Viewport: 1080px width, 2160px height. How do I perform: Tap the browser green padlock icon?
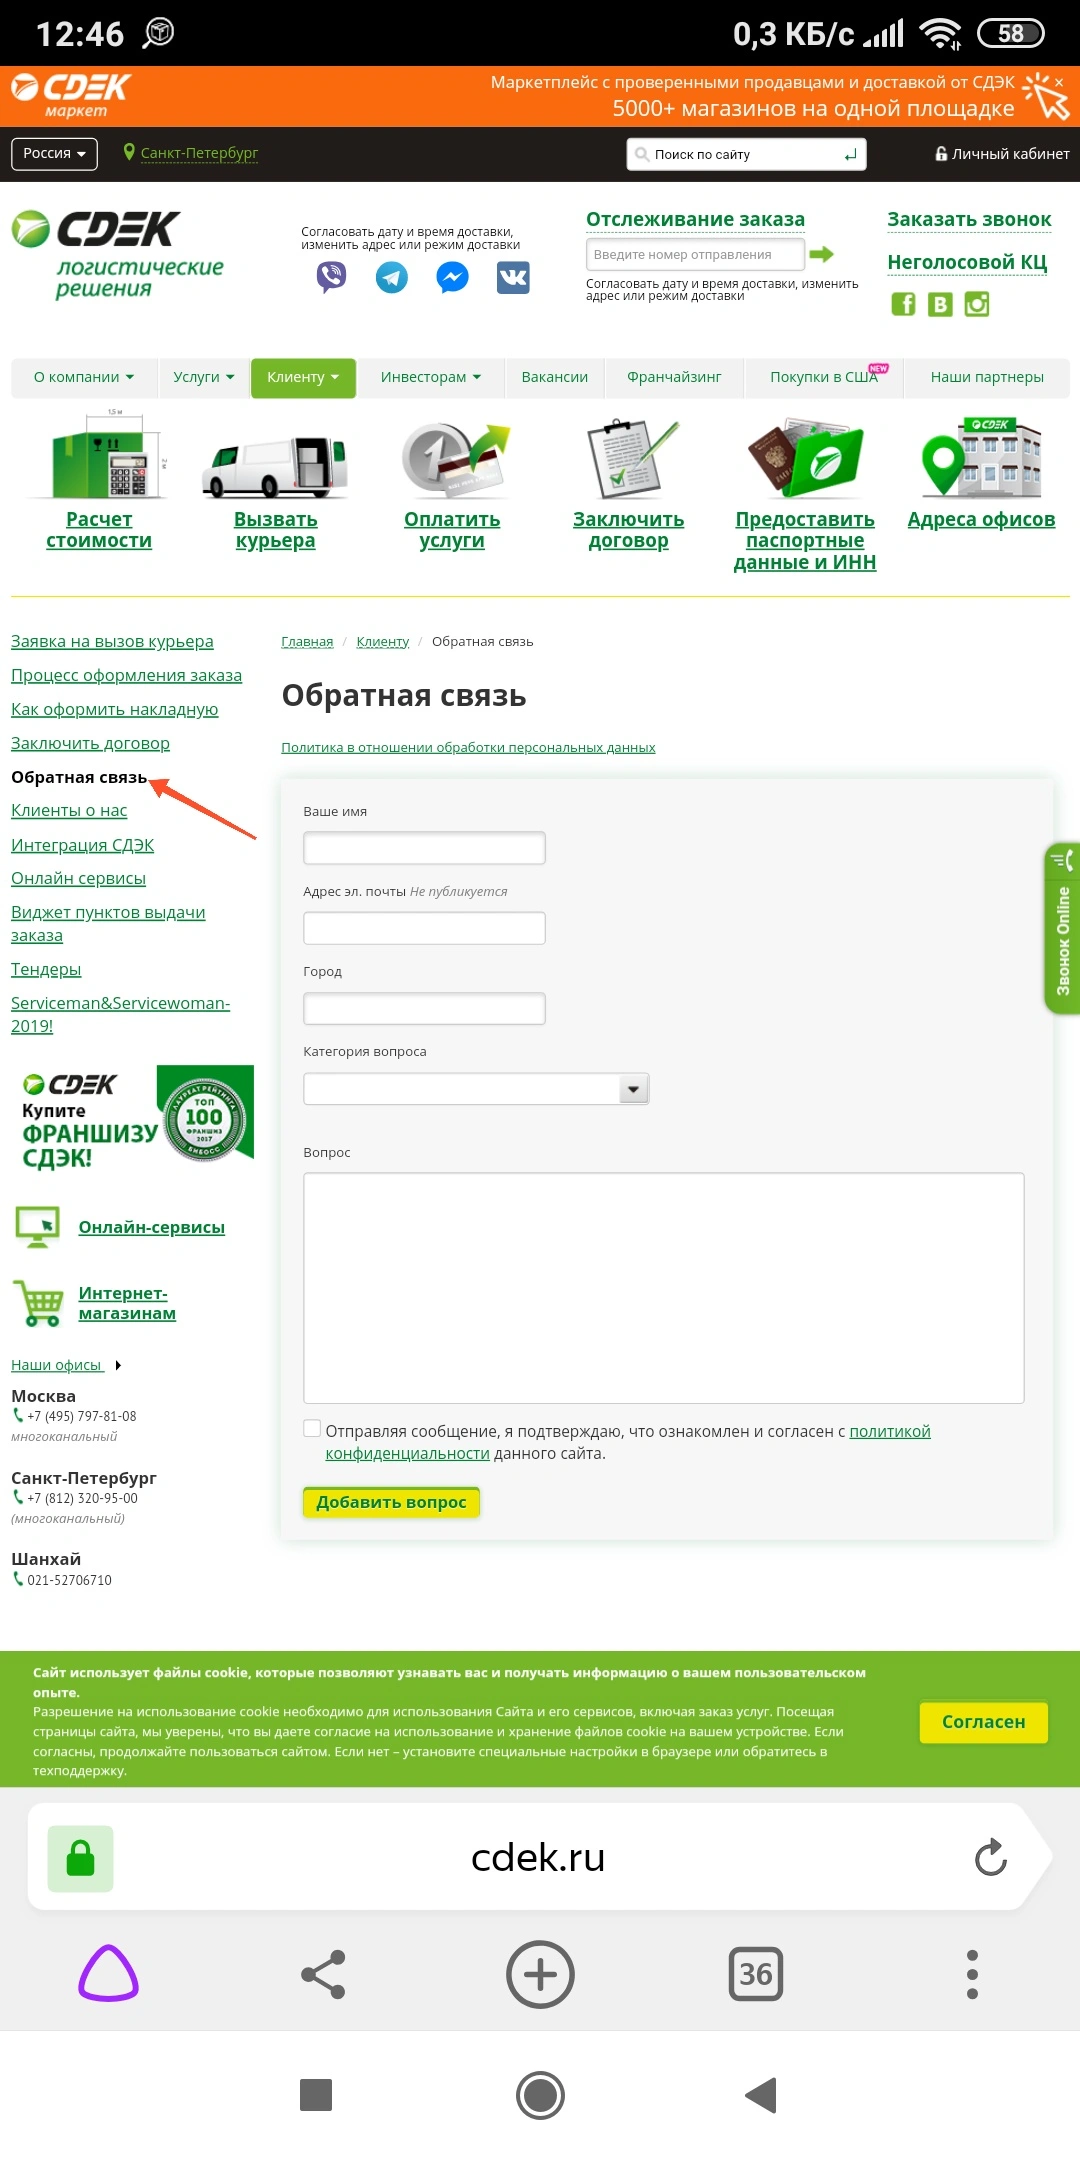pyautogui.click(x=80, y=1859)
